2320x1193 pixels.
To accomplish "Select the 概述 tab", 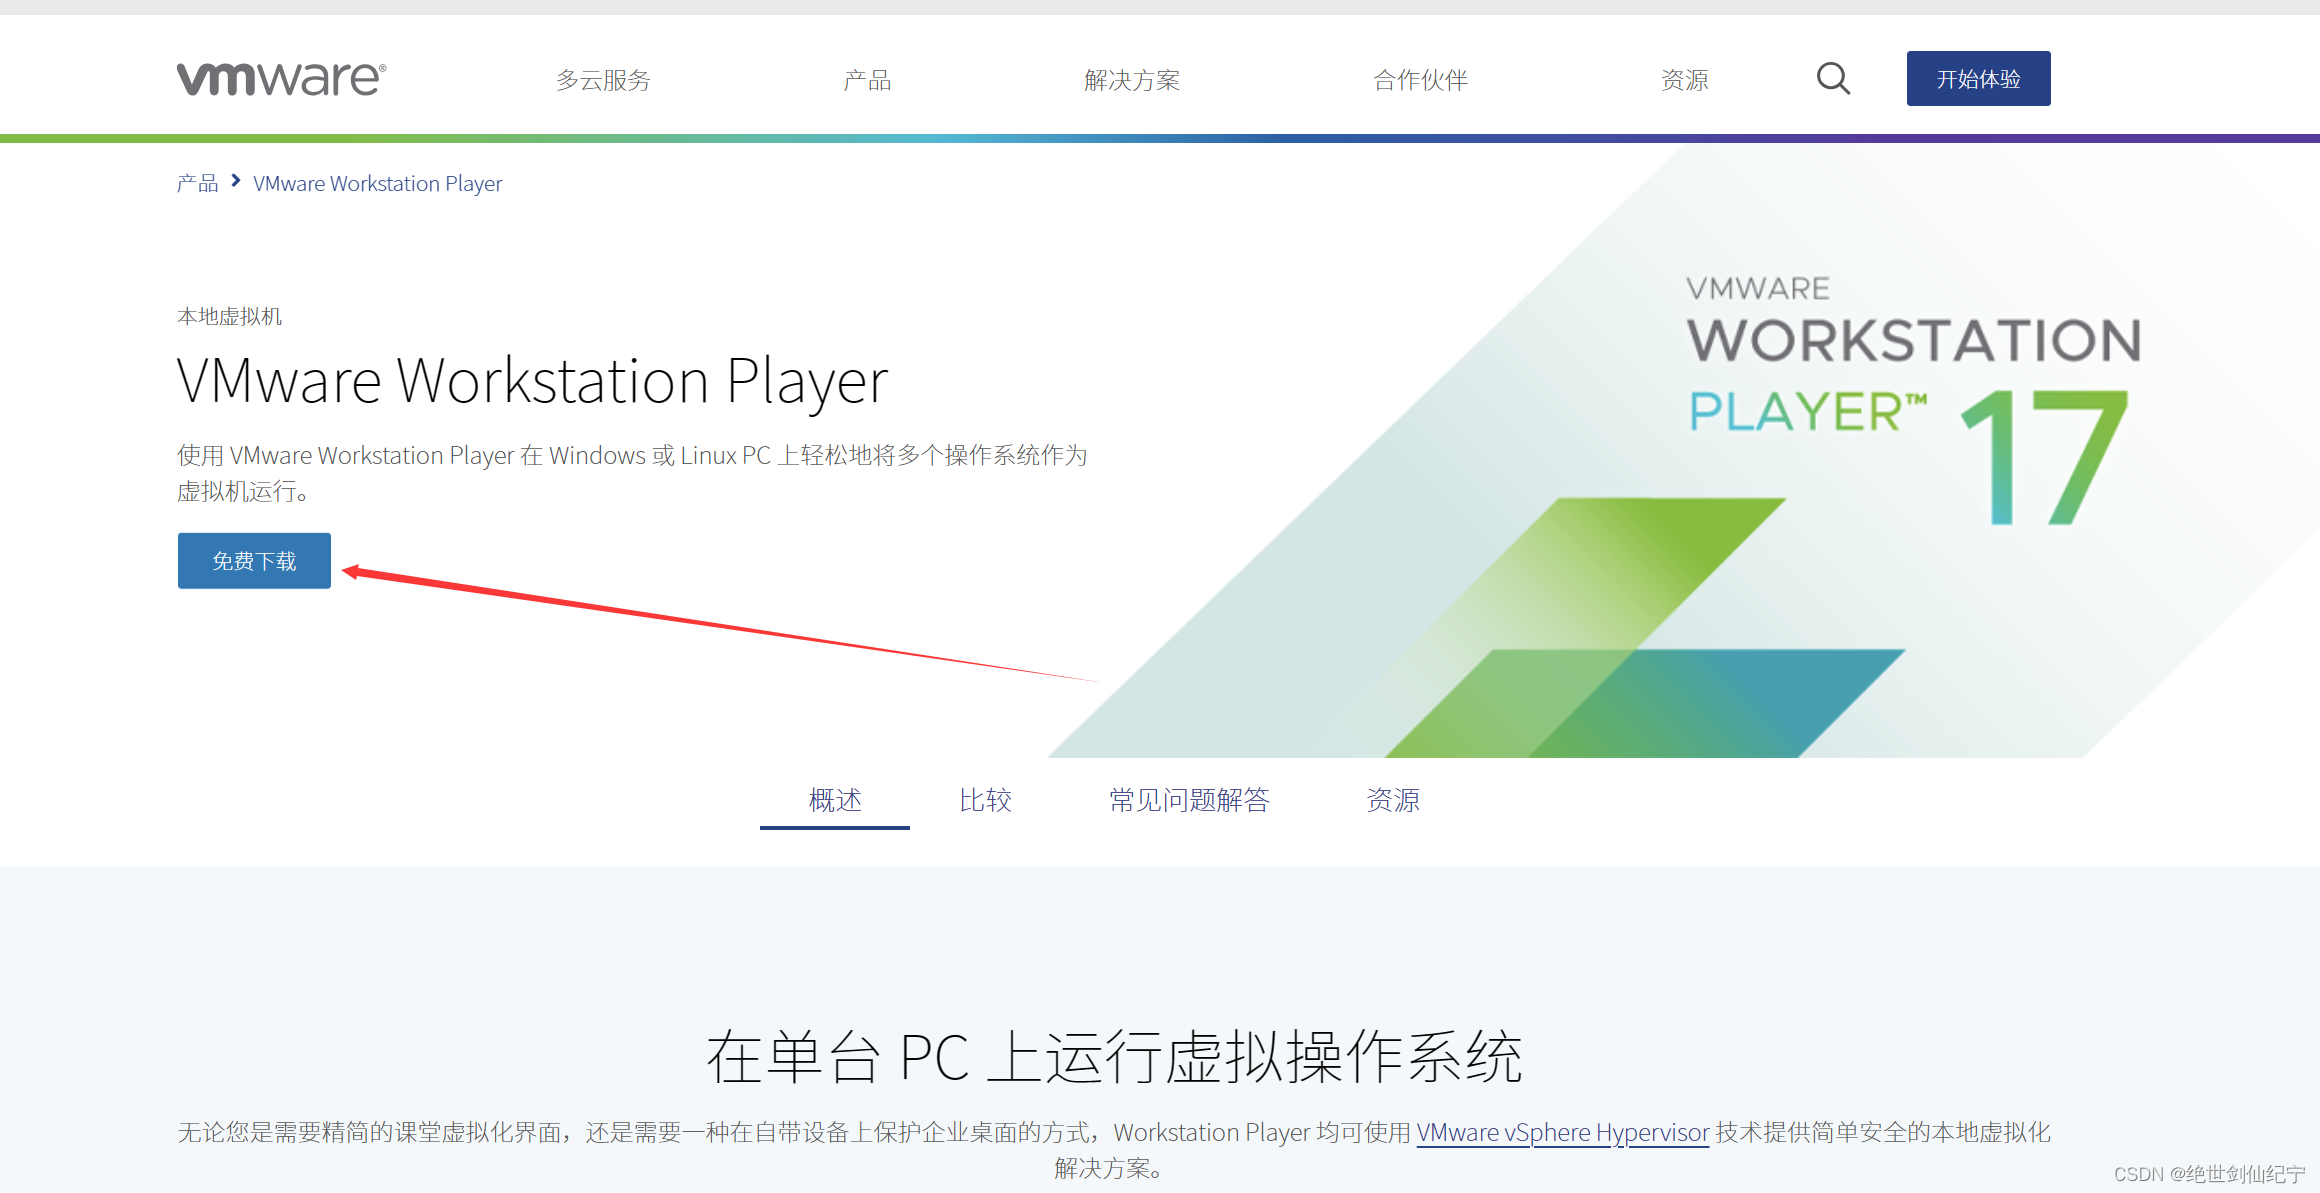I will click(x=835, y=800).
